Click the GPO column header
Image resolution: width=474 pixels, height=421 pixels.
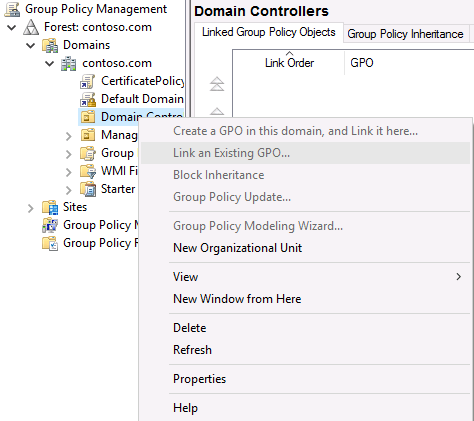pyautogui.click(x=362, y=63)
